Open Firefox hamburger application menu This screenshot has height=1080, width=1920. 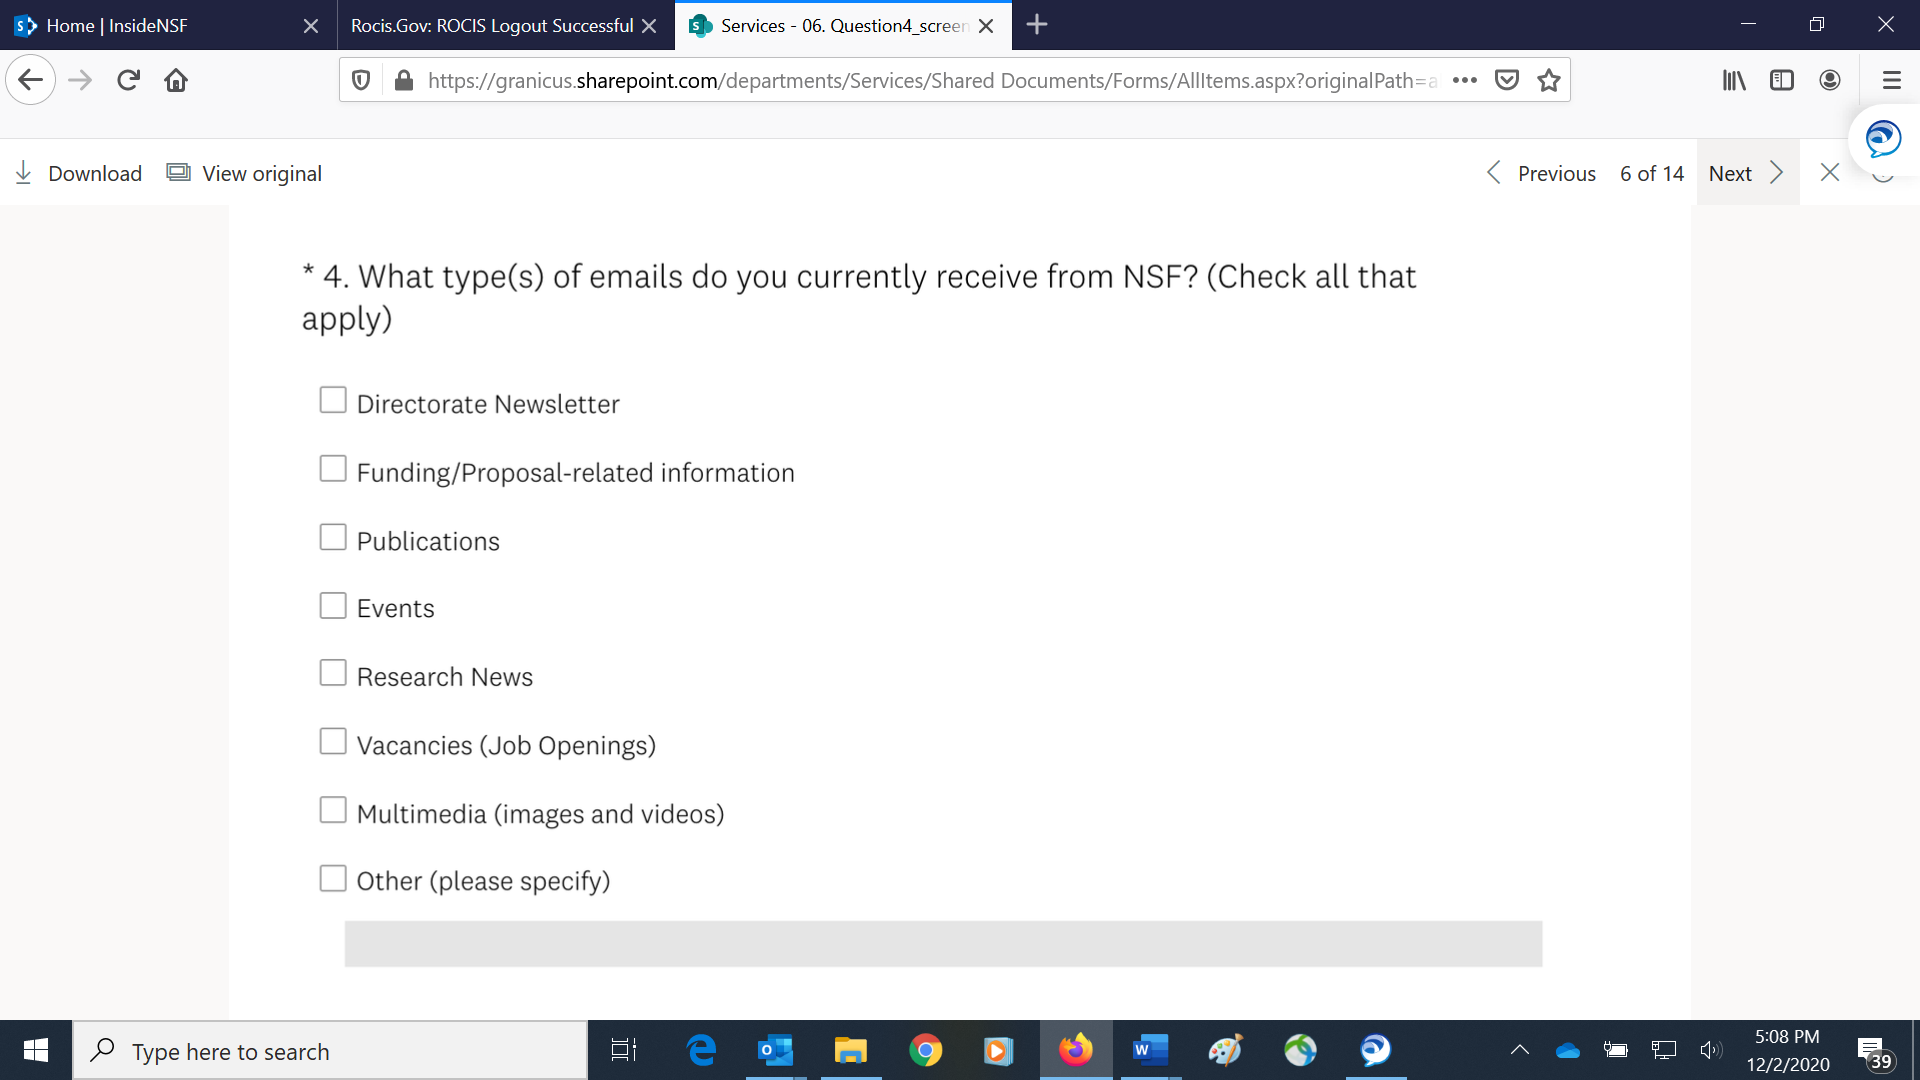click(1891, 80)
